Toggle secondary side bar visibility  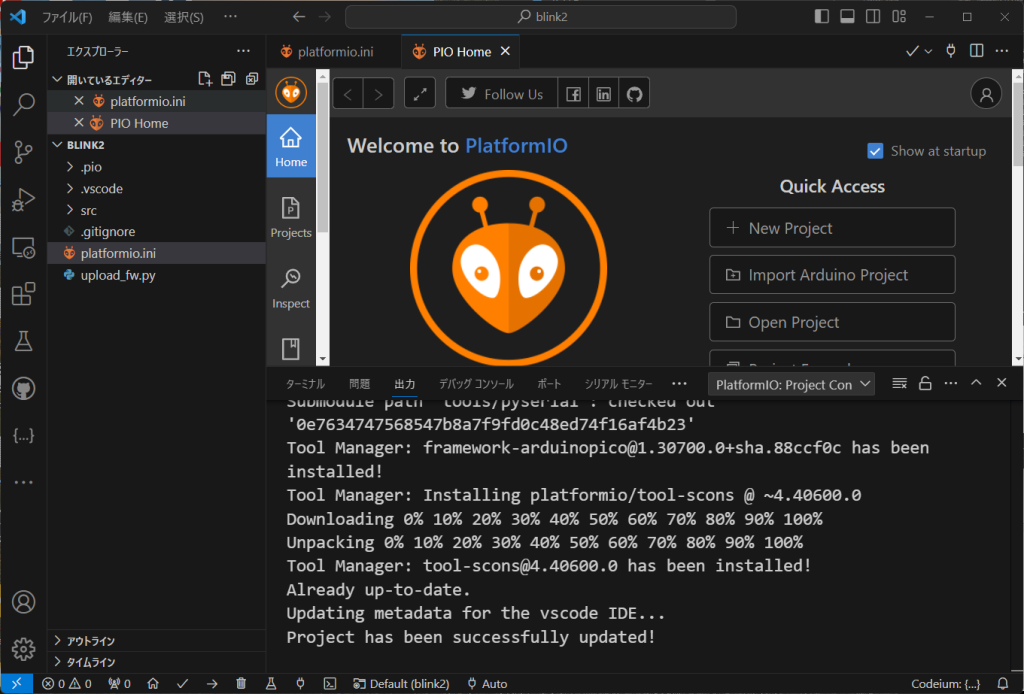coord(872,16)
